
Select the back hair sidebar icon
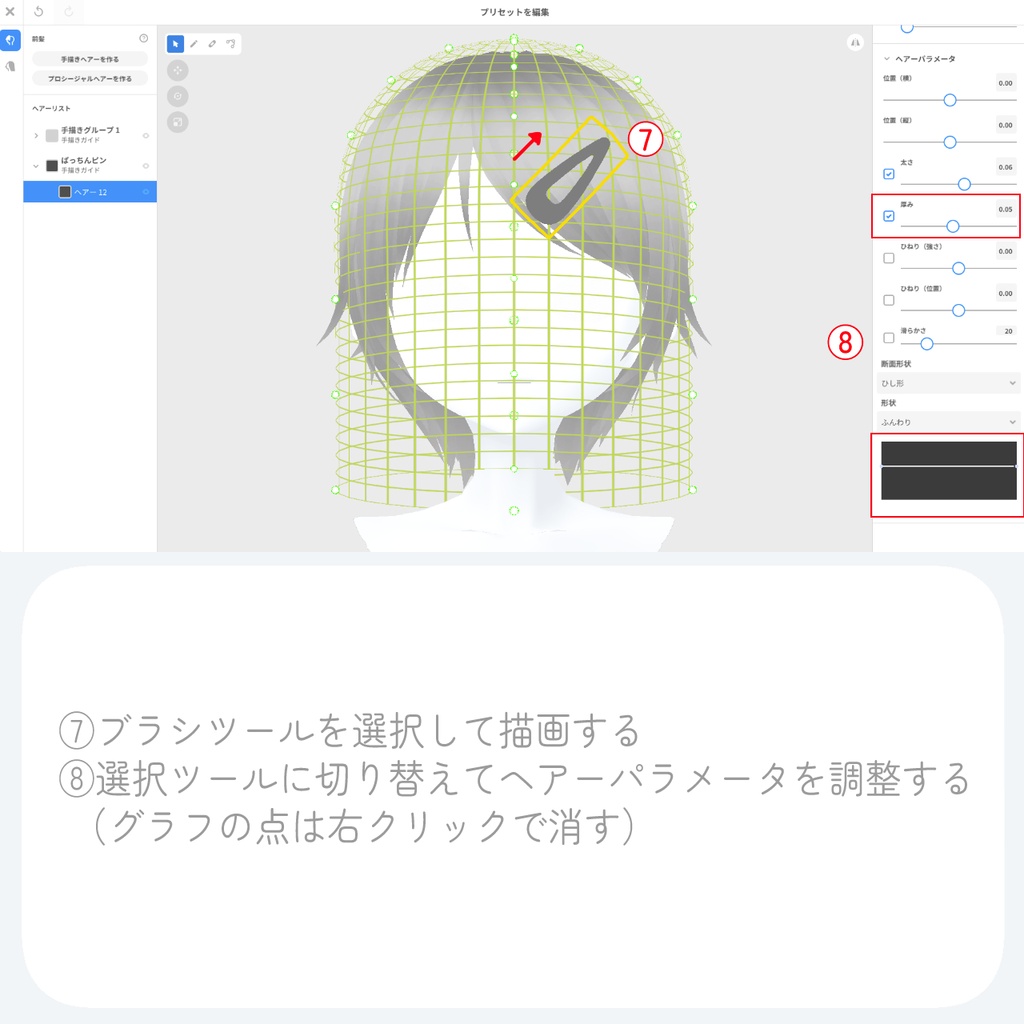coord(10,66)
